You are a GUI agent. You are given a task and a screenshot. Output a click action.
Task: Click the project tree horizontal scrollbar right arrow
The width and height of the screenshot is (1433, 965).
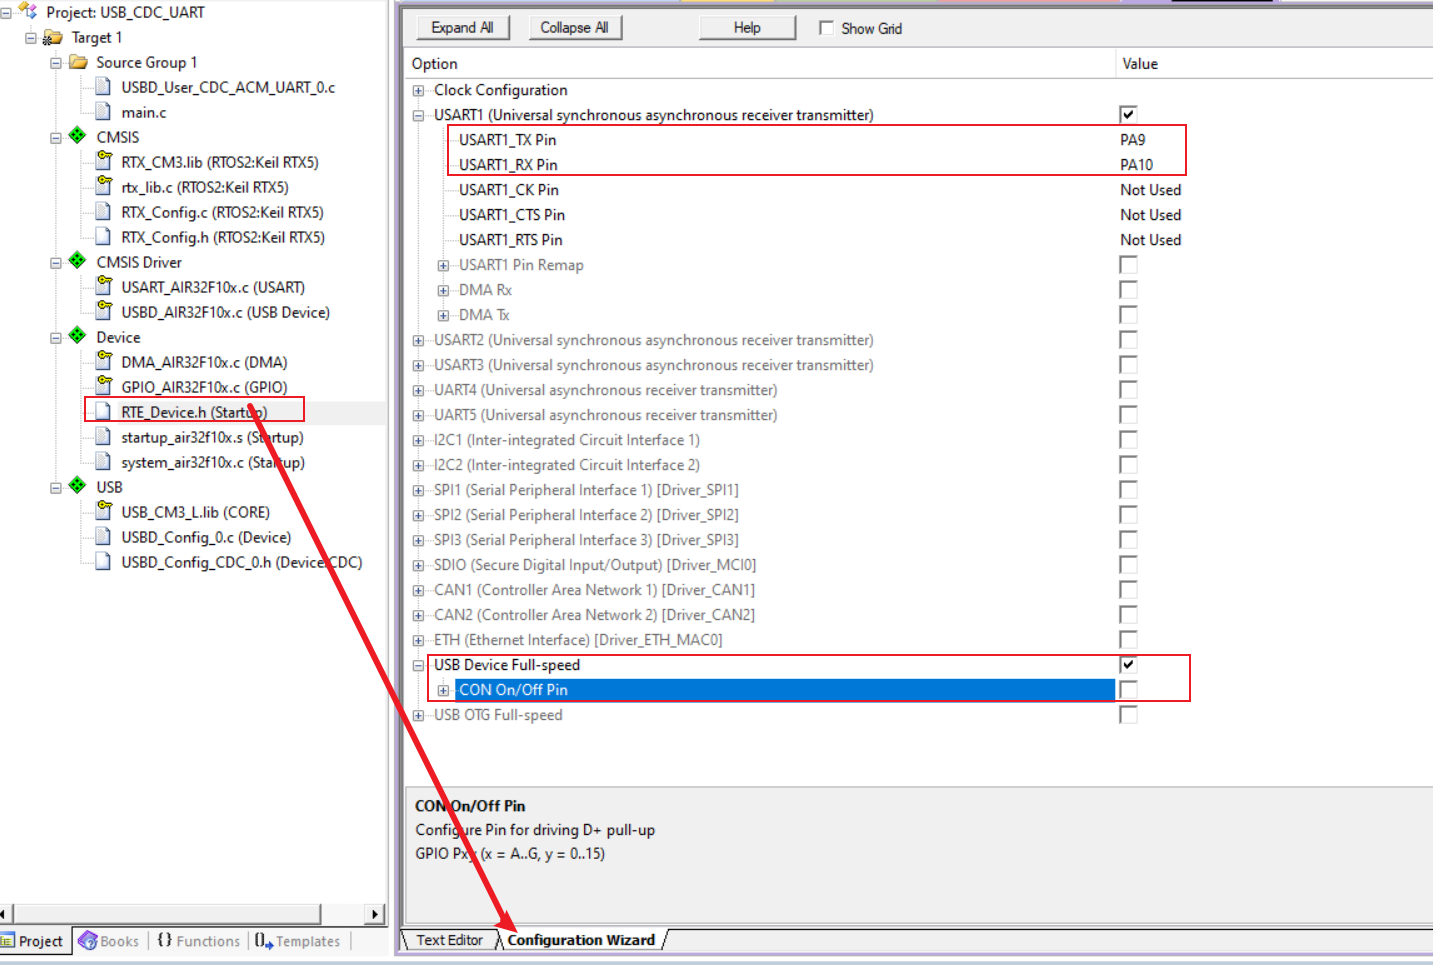pyautogui.click(x=375, y=914)
